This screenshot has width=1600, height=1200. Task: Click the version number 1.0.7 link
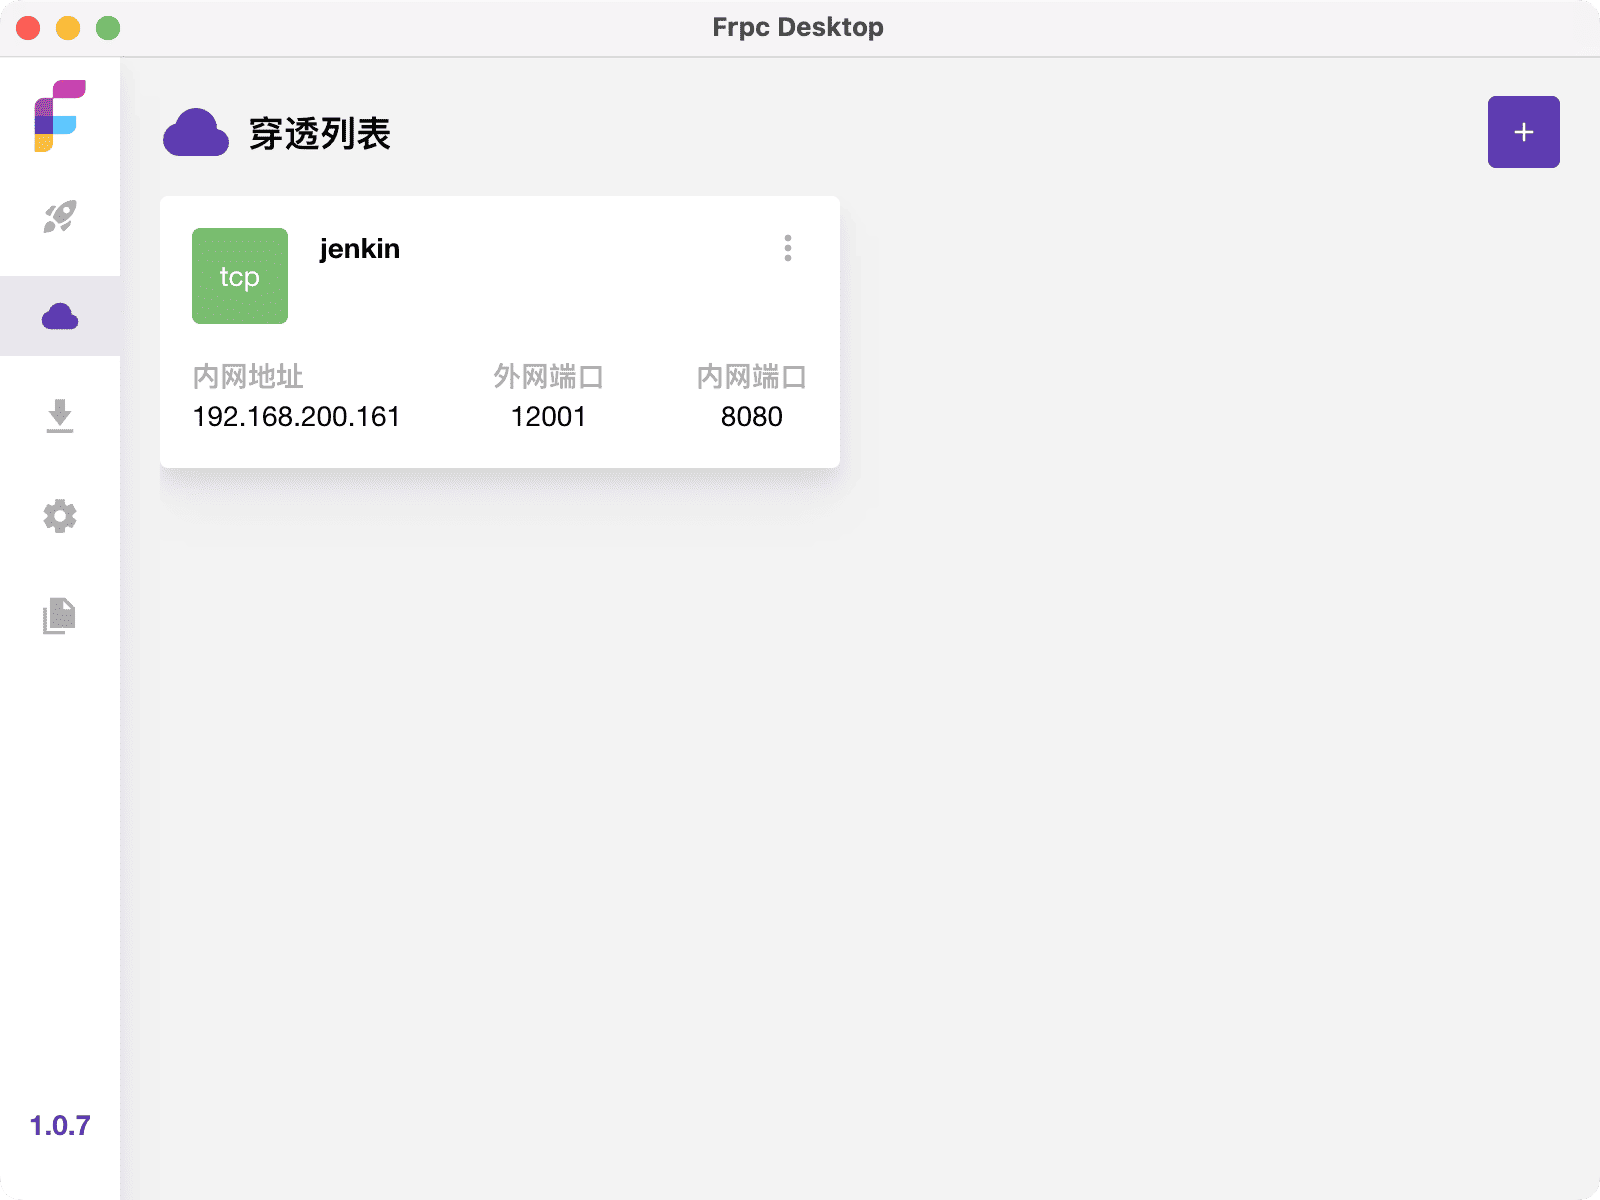pyautogui.click(x=59, y=1125)
